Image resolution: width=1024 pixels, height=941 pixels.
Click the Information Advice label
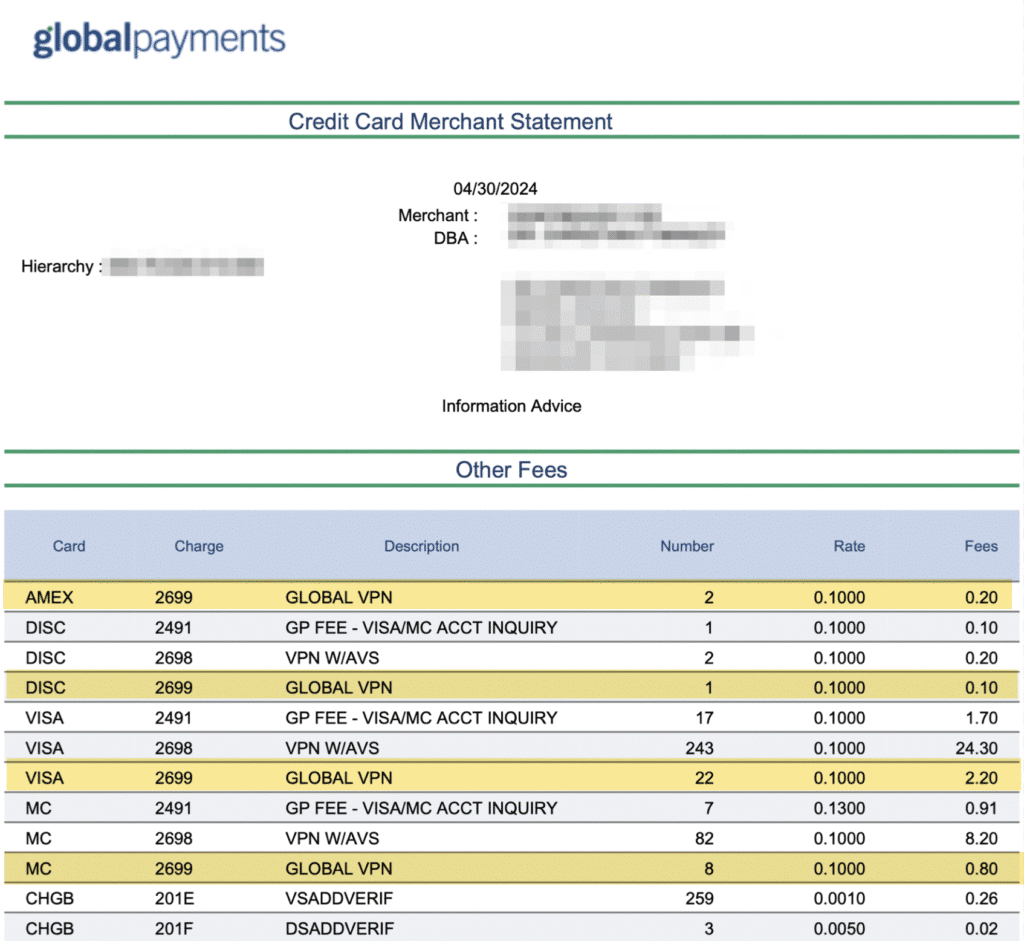(x=511, y=406)
